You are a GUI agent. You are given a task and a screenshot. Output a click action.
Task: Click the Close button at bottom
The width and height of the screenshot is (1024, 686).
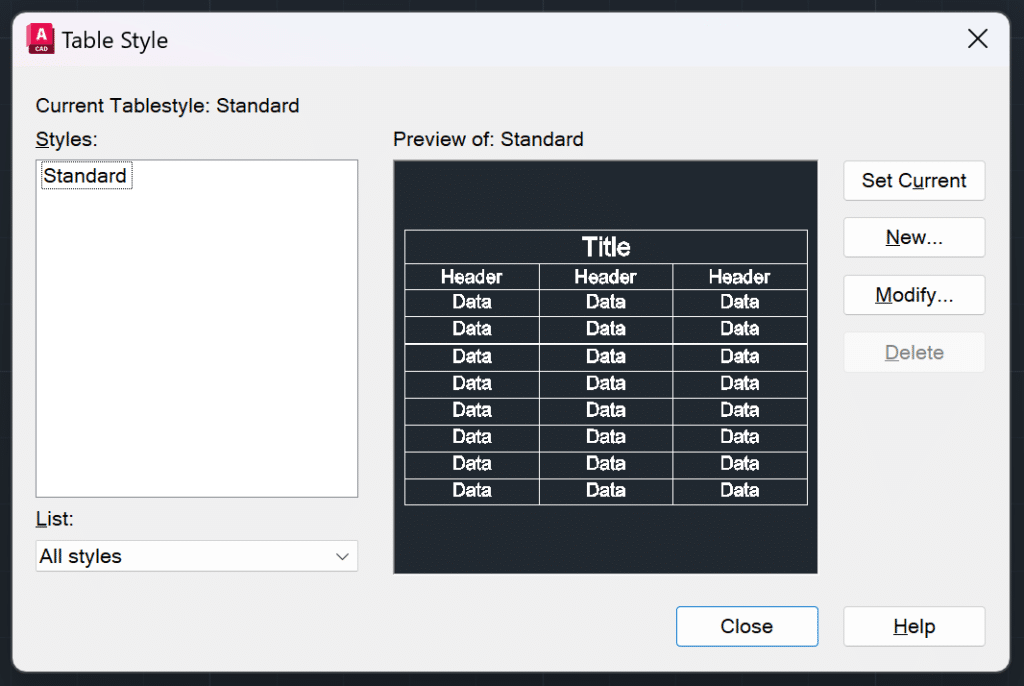[x=746, y=626]
